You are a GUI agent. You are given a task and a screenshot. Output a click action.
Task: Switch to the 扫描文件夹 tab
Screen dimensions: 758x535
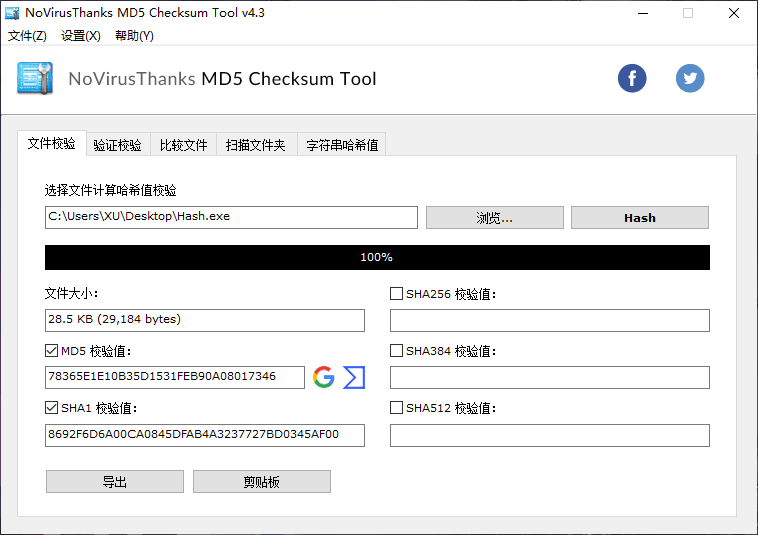(256, 145)
